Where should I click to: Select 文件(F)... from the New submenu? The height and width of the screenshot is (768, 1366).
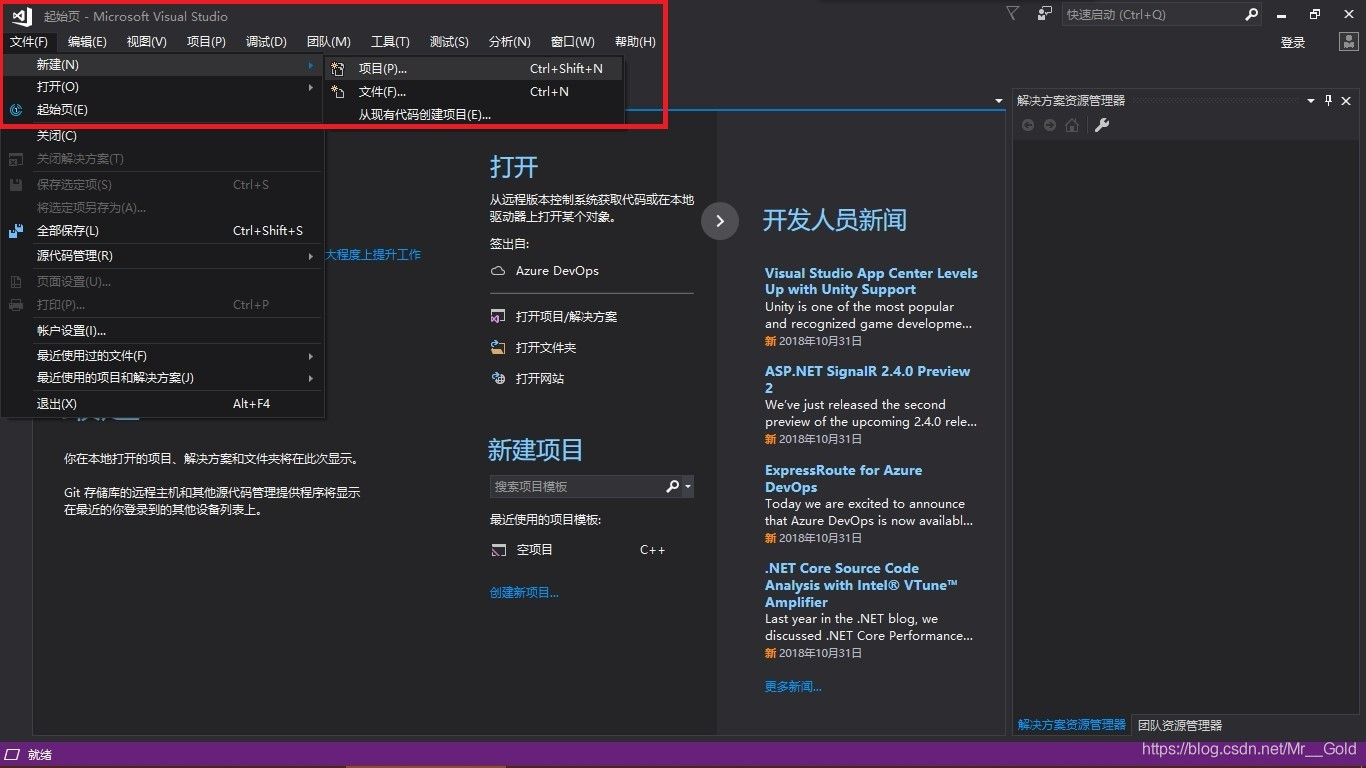472,92
